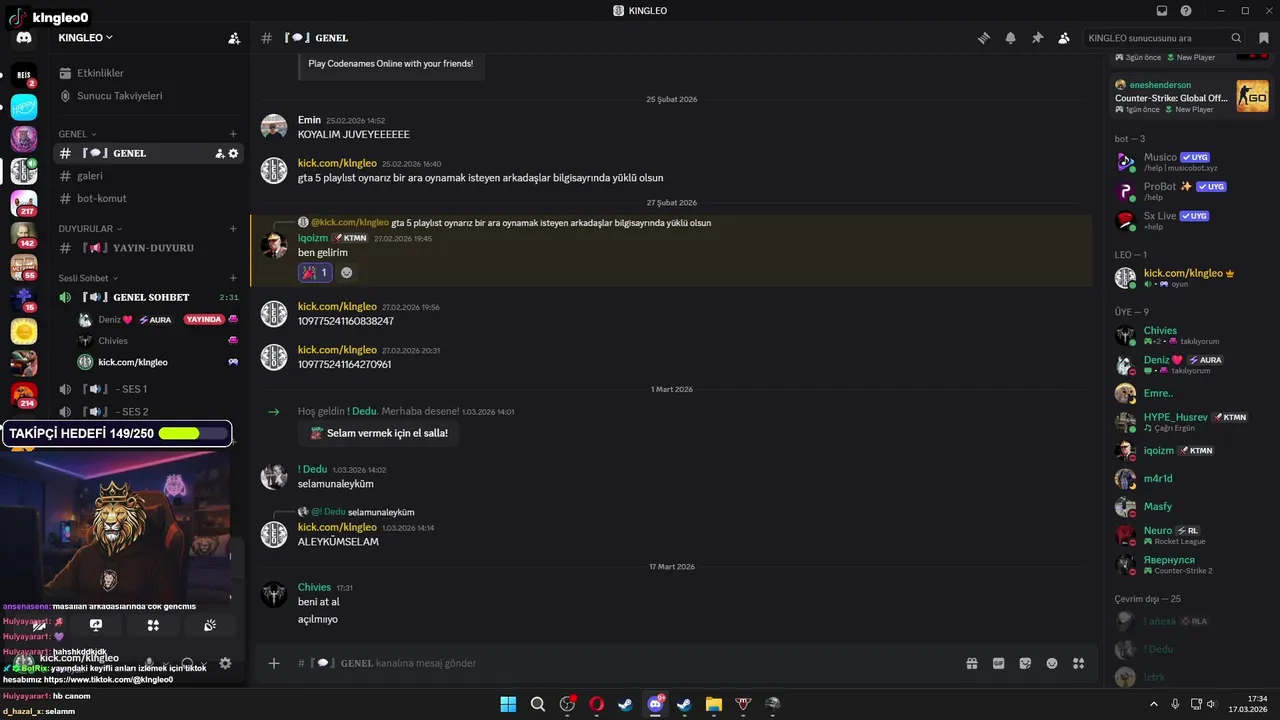Open apps launcher icon in message bar
The image size is (1280, 720).
tap(1078, 663)
